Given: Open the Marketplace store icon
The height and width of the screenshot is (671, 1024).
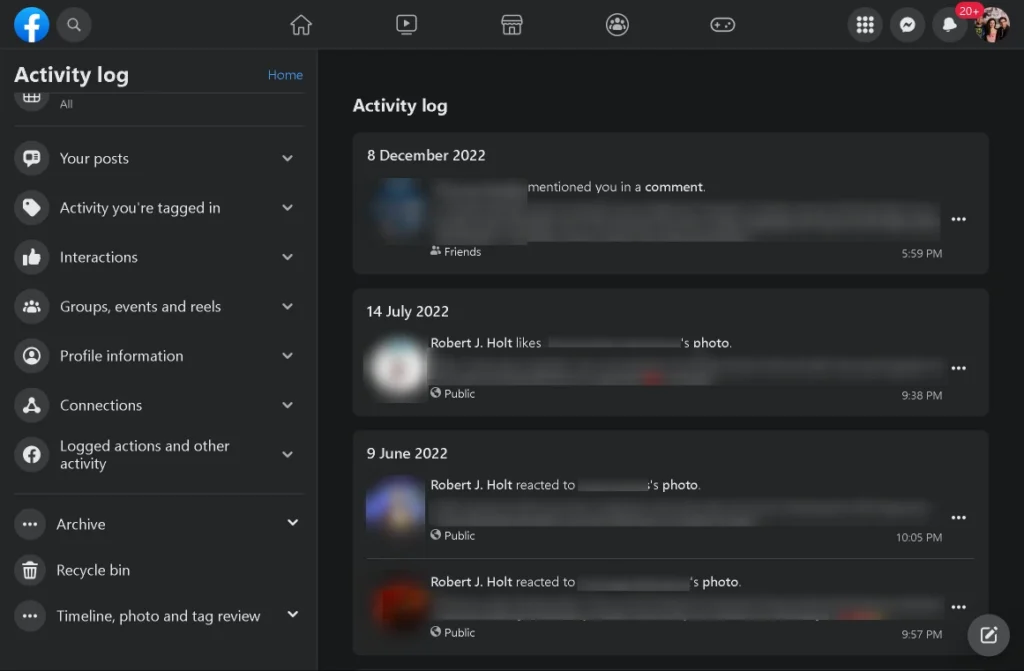Looking at the screenshot, I should tap(512, 25).
